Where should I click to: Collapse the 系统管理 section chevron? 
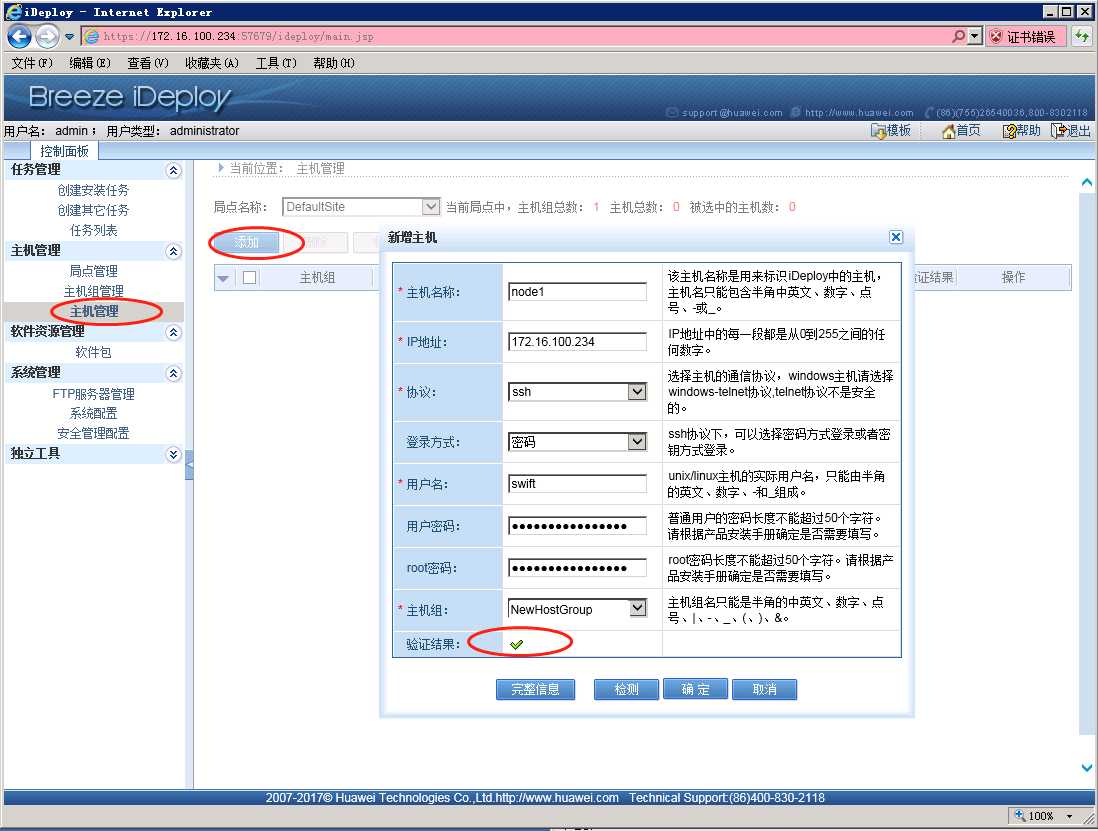[x=174, y=373]
